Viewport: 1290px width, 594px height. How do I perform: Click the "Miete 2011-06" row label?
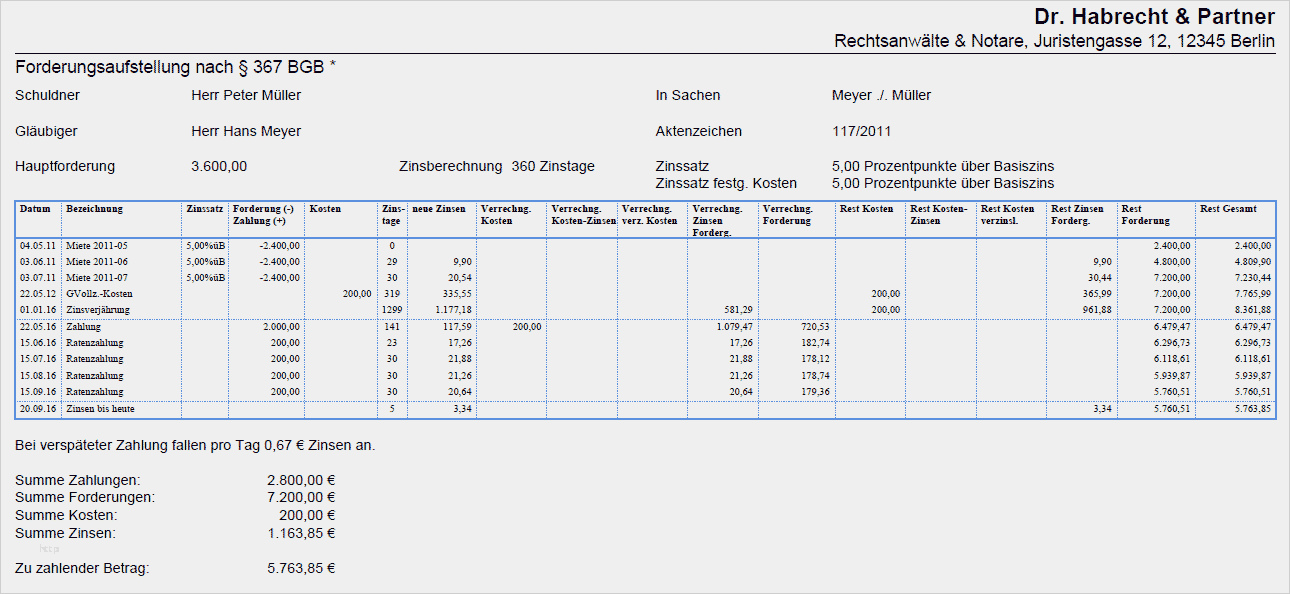pos(97,261)
